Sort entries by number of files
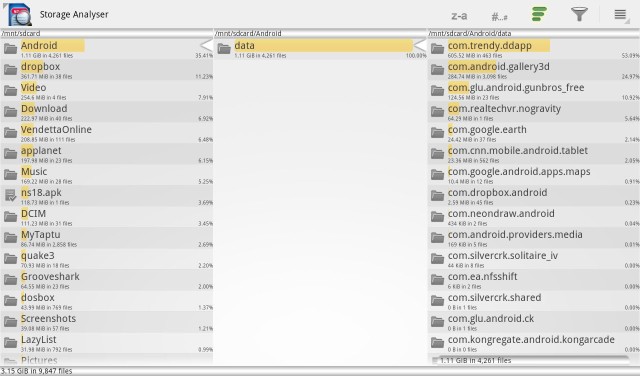The height and width of the screenshot is (376, 640). [499, 17]
